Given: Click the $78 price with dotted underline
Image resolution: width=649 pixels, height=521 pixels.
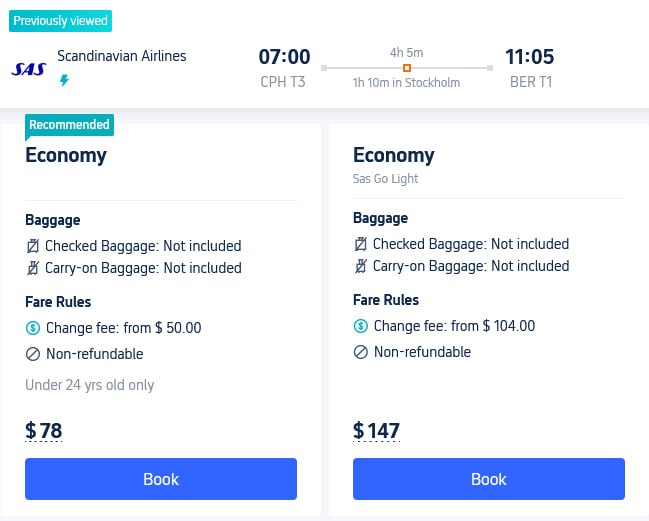Looking at the screenshot, I should click(43, 430).
